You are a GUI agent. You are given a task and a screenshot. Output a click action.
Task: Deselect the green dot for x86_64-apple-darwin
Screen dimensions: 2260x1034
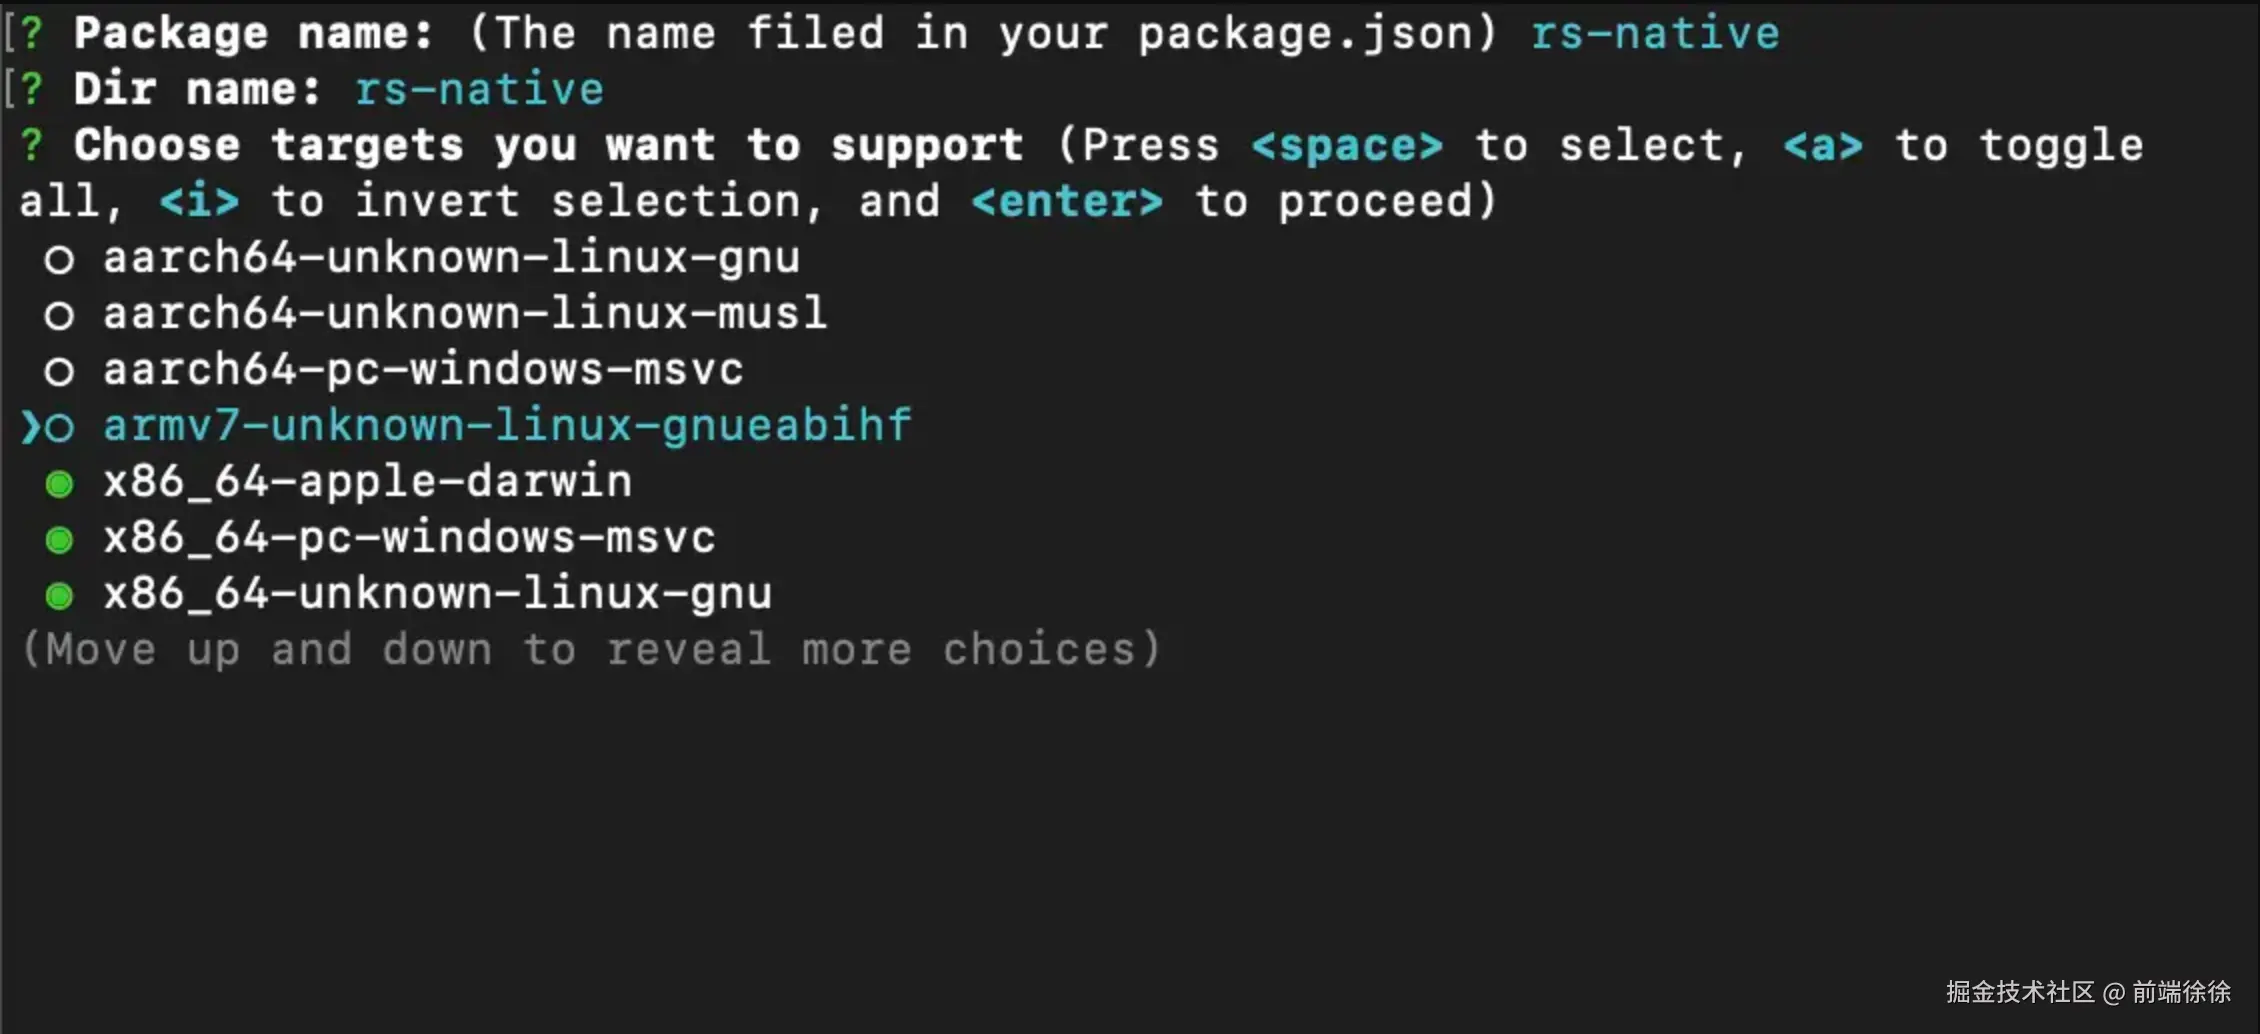(x=60, y=484)
